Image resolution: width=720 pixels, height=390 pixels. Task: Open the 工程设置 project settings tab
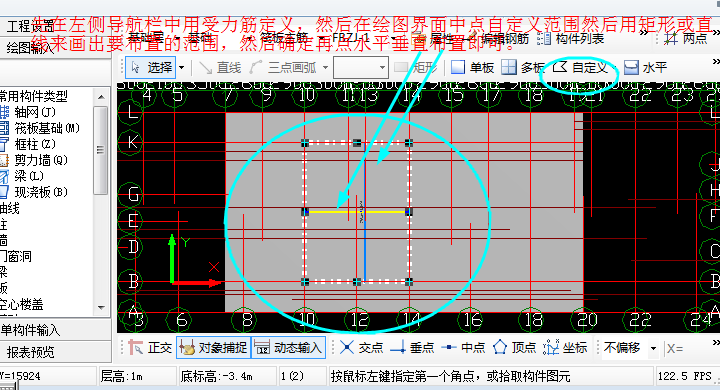[30, 27]
